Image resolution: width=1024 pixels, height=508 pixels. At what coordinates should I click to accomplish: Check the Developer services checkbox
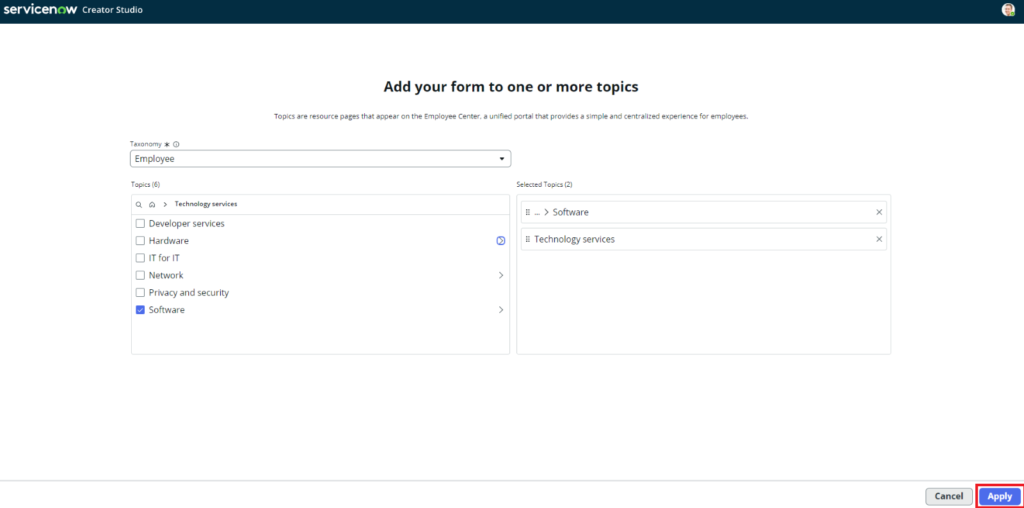click(141, 224)
